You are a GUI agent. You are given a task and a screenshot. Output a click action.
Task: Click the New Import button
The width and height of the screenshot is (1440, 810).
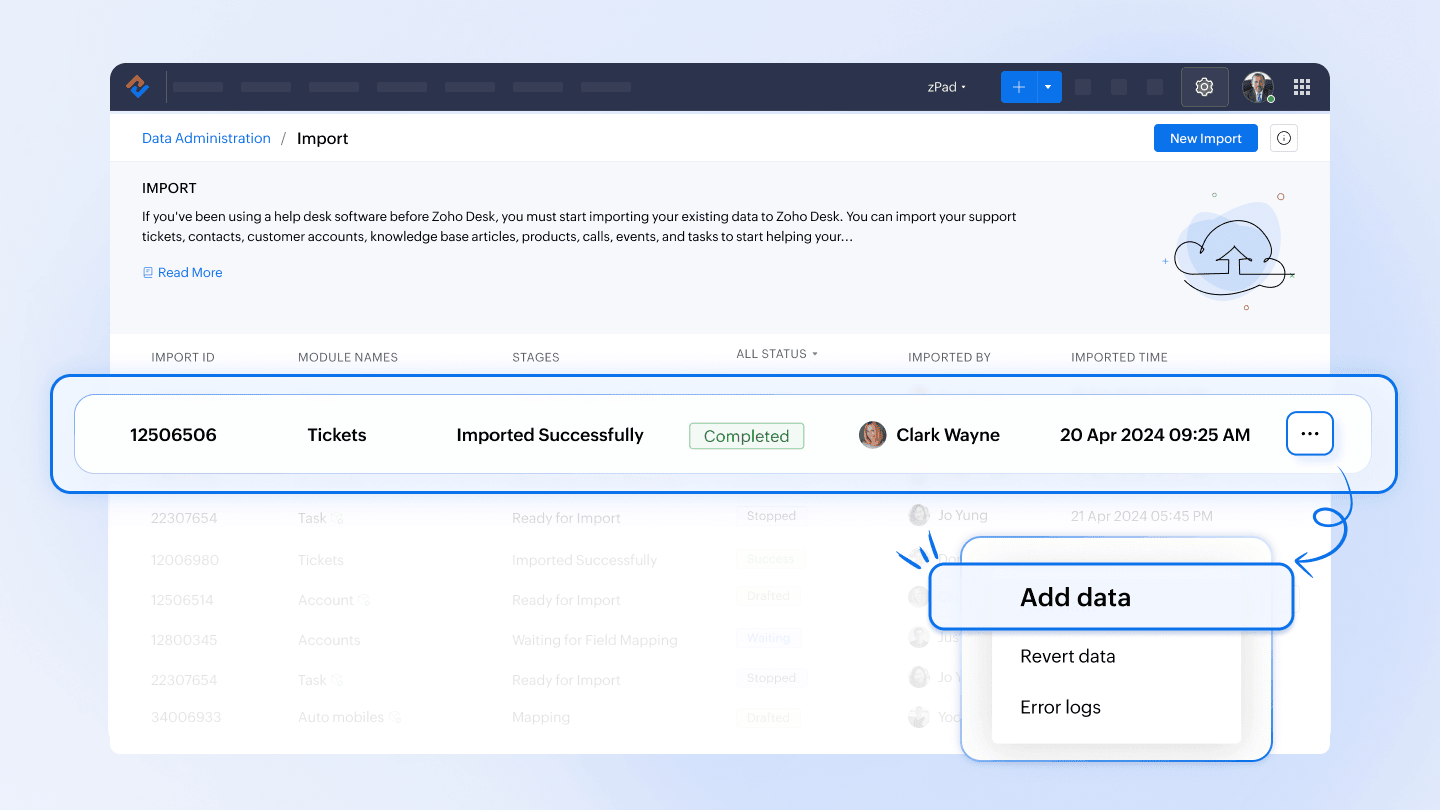pyautogui.click(x=1205, y=138)
